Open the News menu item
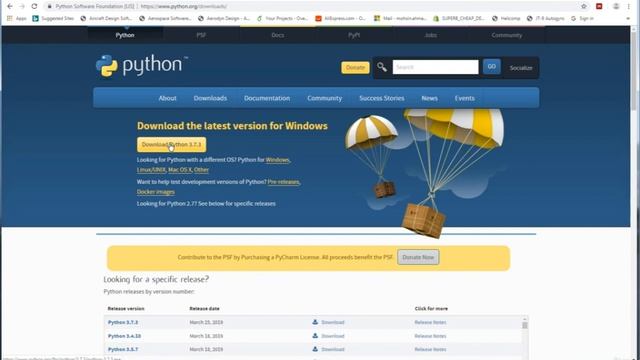The image size is (640, 360). (x=429, y=98)
